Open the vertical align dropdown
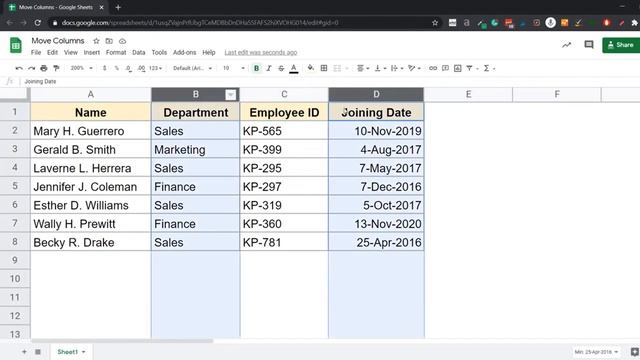 [x=380, y=68]
